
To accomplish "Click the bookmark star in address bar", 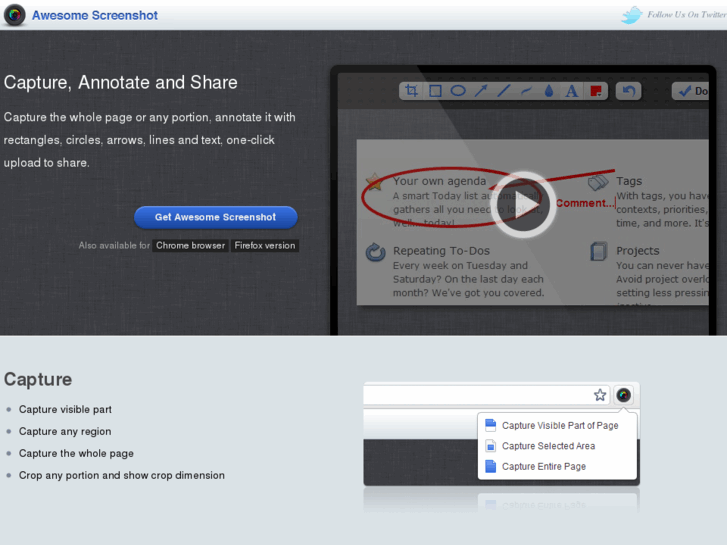I will 600,395.
